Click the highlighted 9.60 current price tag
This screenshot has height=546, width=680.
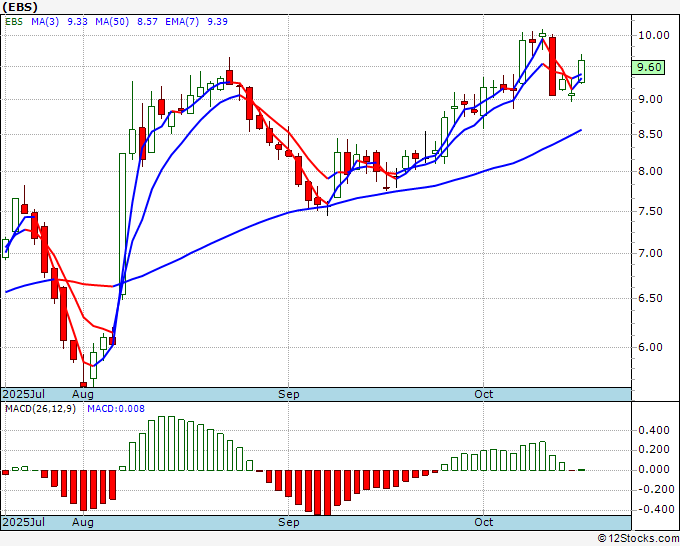648,67
